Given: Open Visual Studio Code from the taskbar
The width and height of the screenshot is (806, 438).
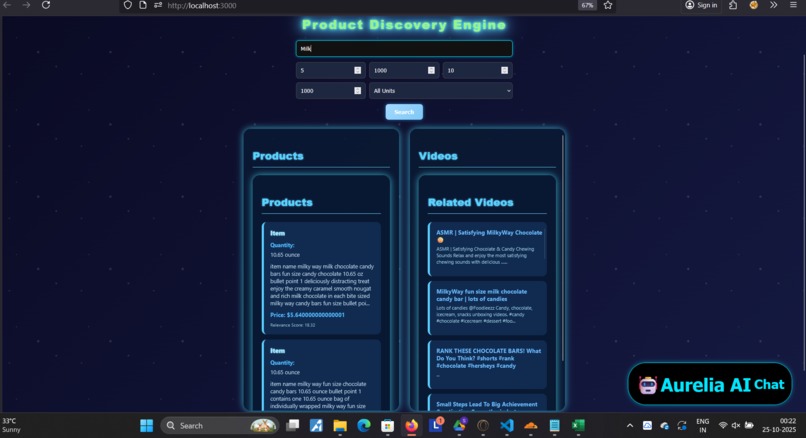Looking at the screenshot, I should point(506,426).
